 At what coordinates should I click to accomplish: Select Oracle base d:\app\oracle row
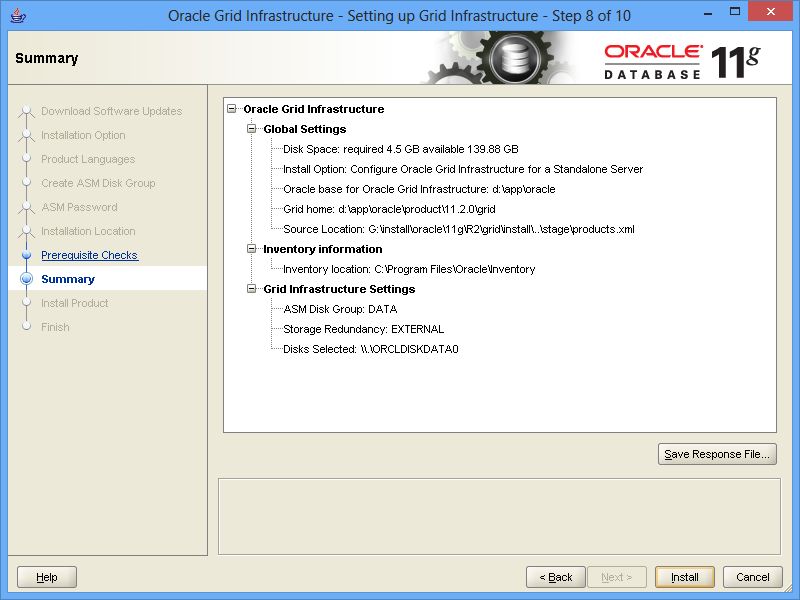coord(419,189)
